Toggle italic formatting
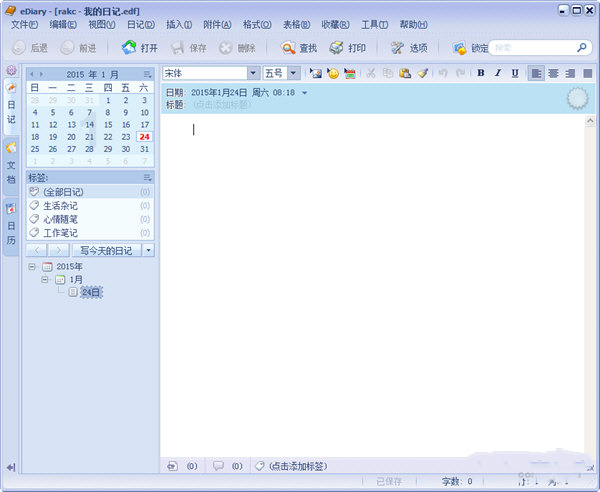600x492 pixels. [x=498, y=73]
